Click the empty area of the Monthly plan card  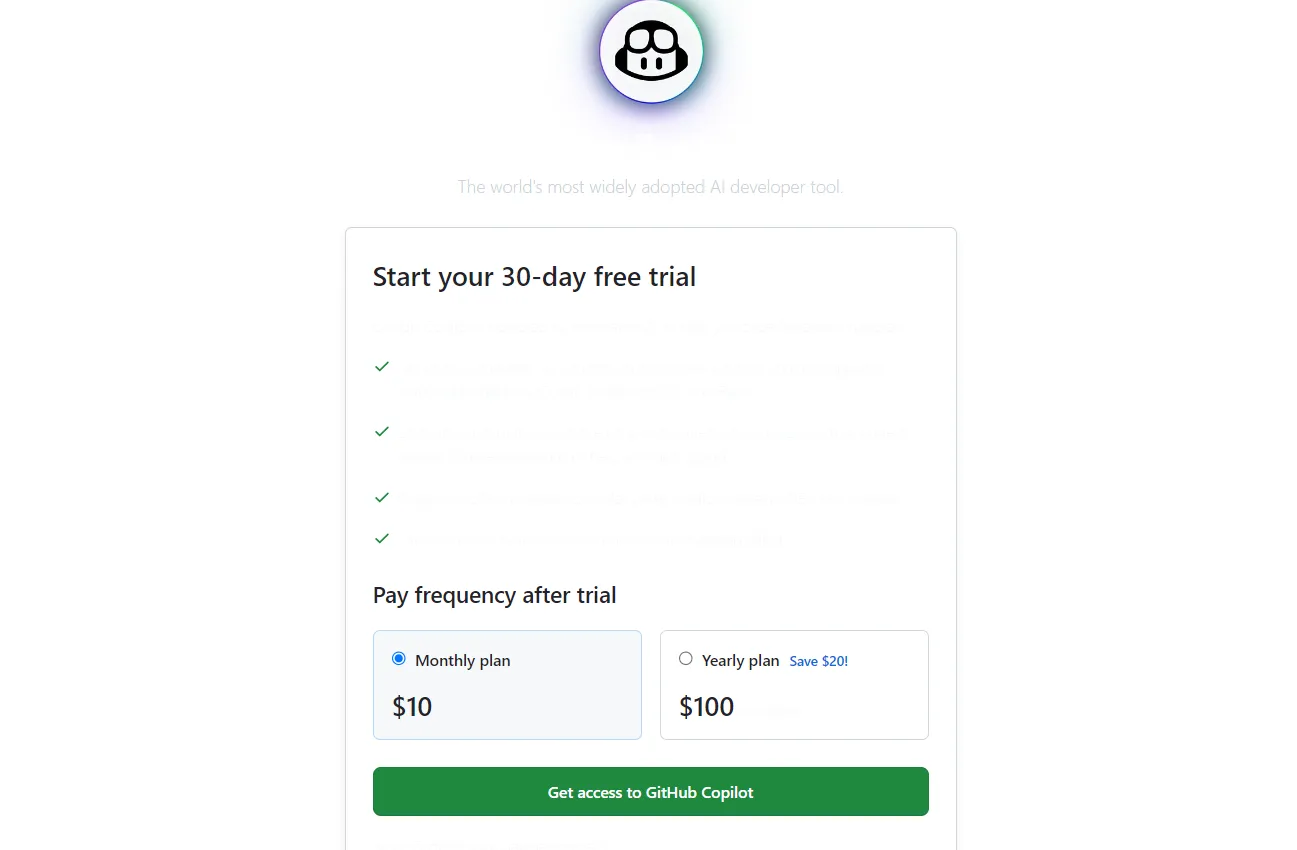coord(560,700)
